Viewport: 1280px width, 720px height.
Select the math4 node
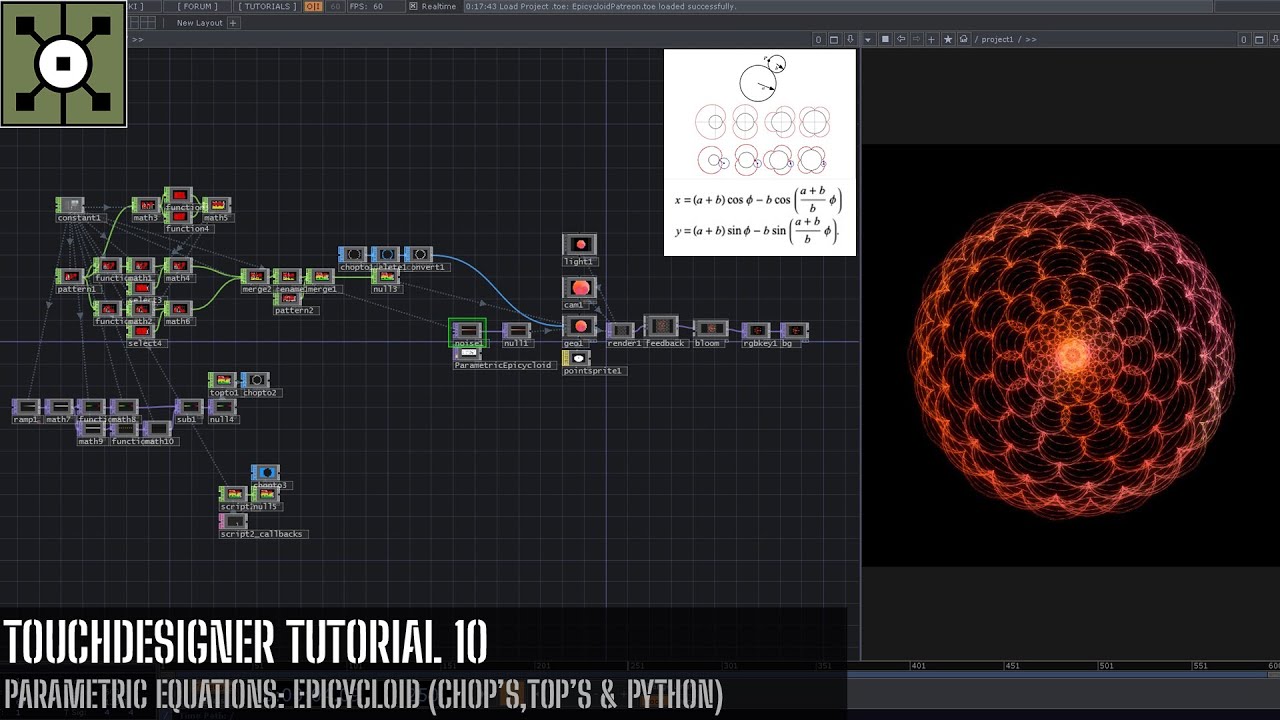(179, 265)
